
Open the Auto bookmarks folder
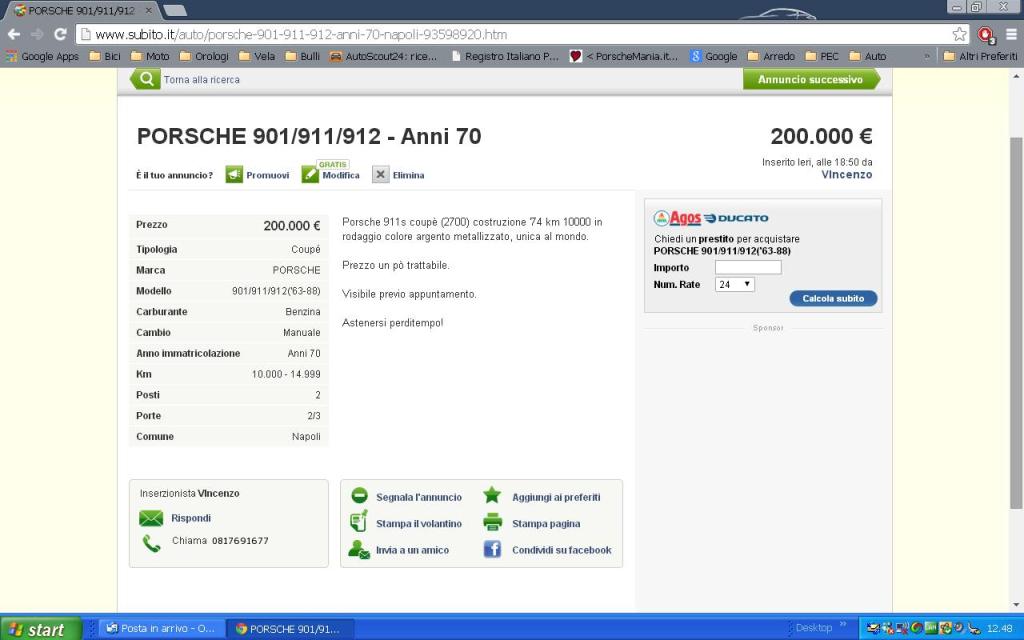click(x=868, y=56)
